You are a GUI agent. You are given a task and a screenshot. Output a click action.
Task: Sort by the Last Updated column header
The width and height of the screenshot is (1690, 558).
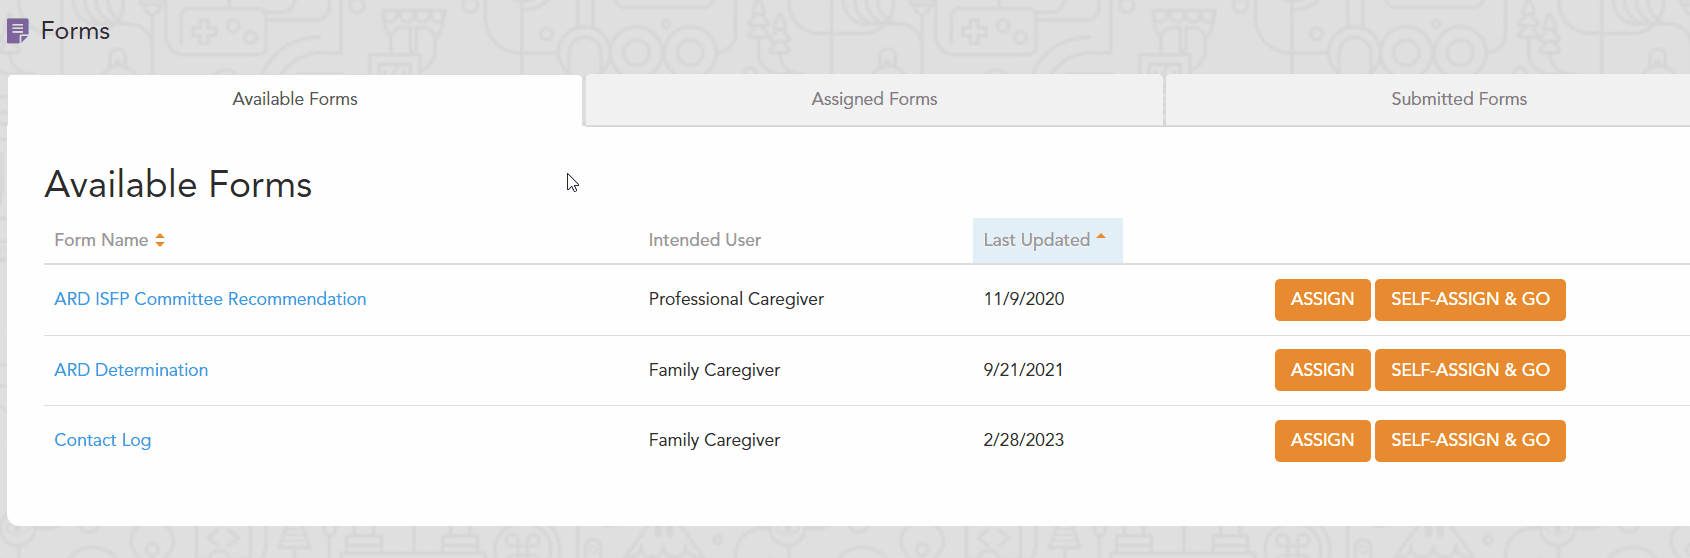(1036, 240)
